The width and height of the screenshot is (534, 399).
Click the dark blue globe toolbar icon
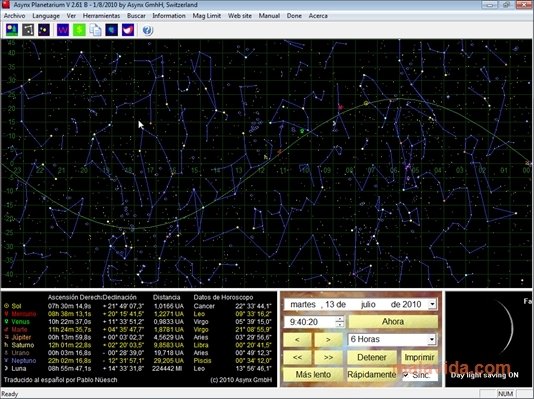tap(111, 30)
